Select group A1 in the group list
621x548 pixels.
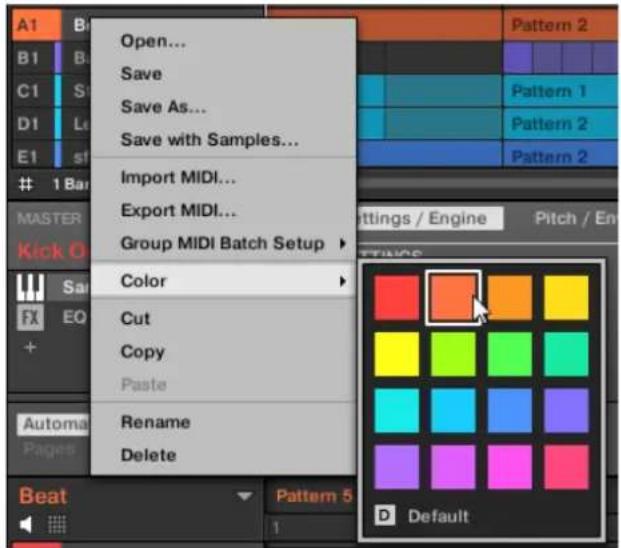[37, 25]
